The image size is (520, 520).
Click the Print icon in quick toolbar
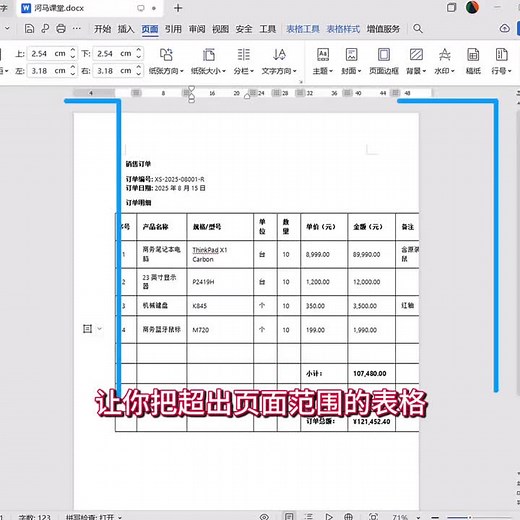click(61, 29)
